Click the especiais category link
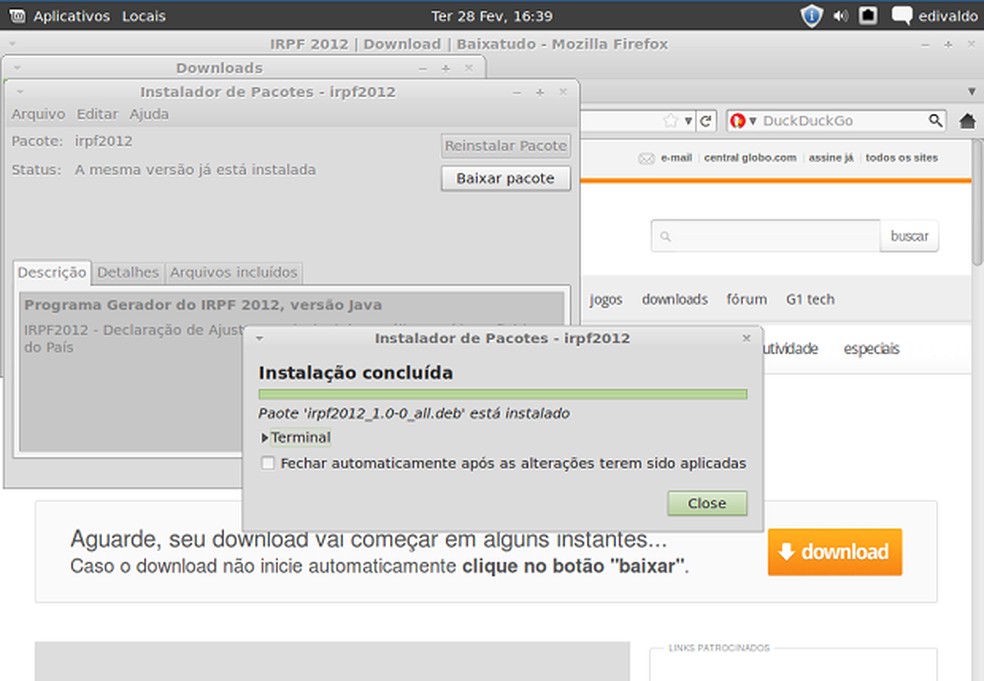Image resolution: width=984 pixels, height=681 pixels. click(x=872, y=348)
